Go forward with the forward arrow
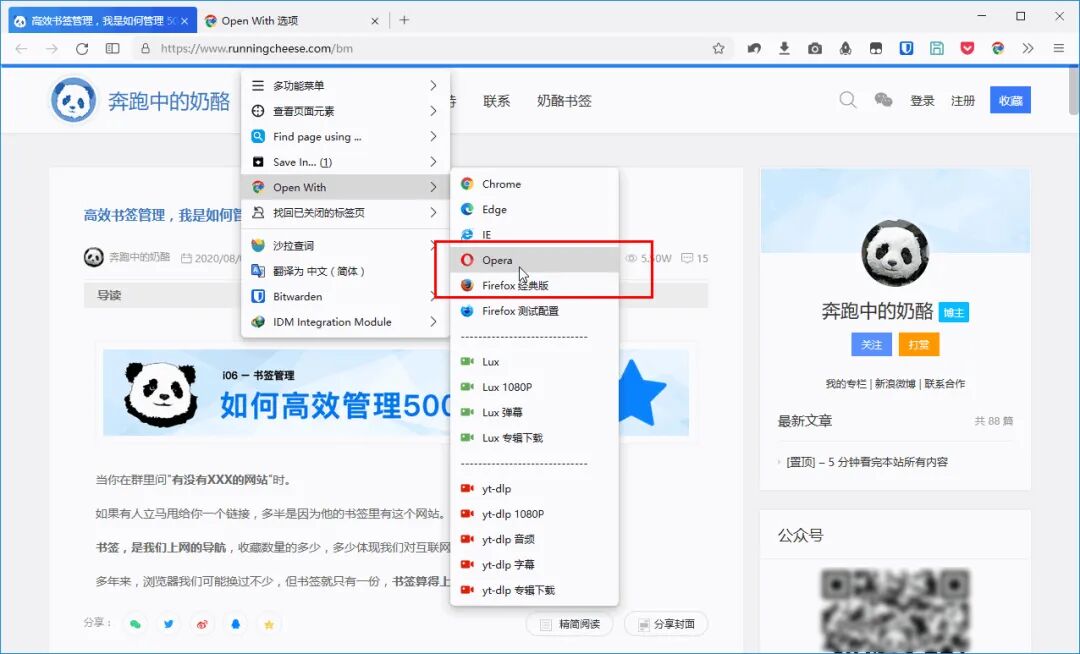 point(52,48)
